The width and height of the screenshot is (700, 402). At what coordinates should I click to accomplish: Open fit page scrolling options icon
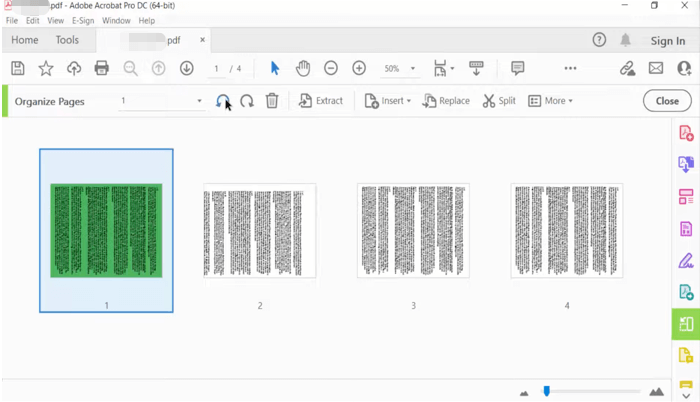click(x=443, y=68)
